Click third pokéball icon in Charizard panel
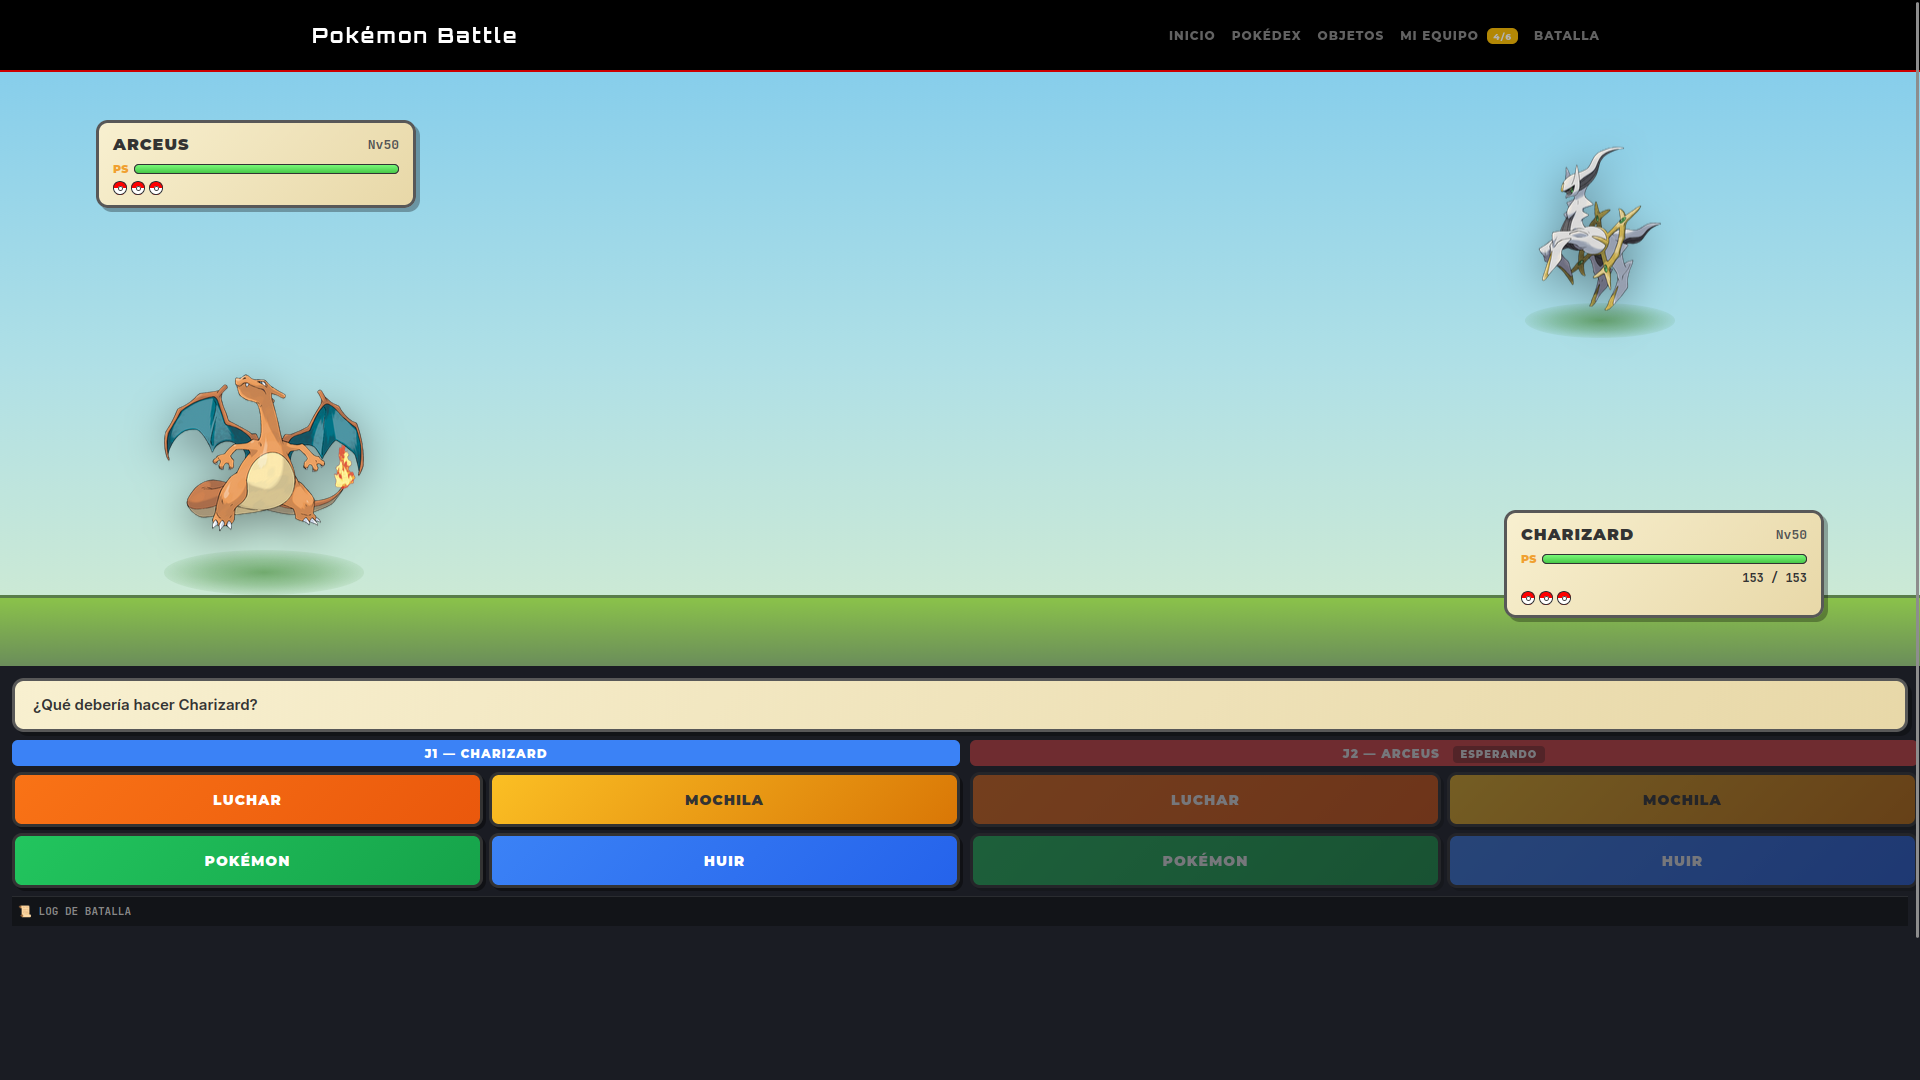 [x=1564, y=598]
